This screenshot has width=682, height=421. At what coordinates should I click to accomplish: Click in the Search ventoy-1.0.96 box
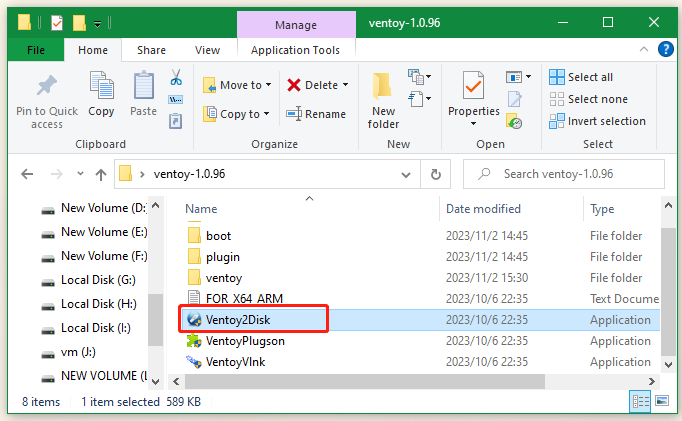564,174
